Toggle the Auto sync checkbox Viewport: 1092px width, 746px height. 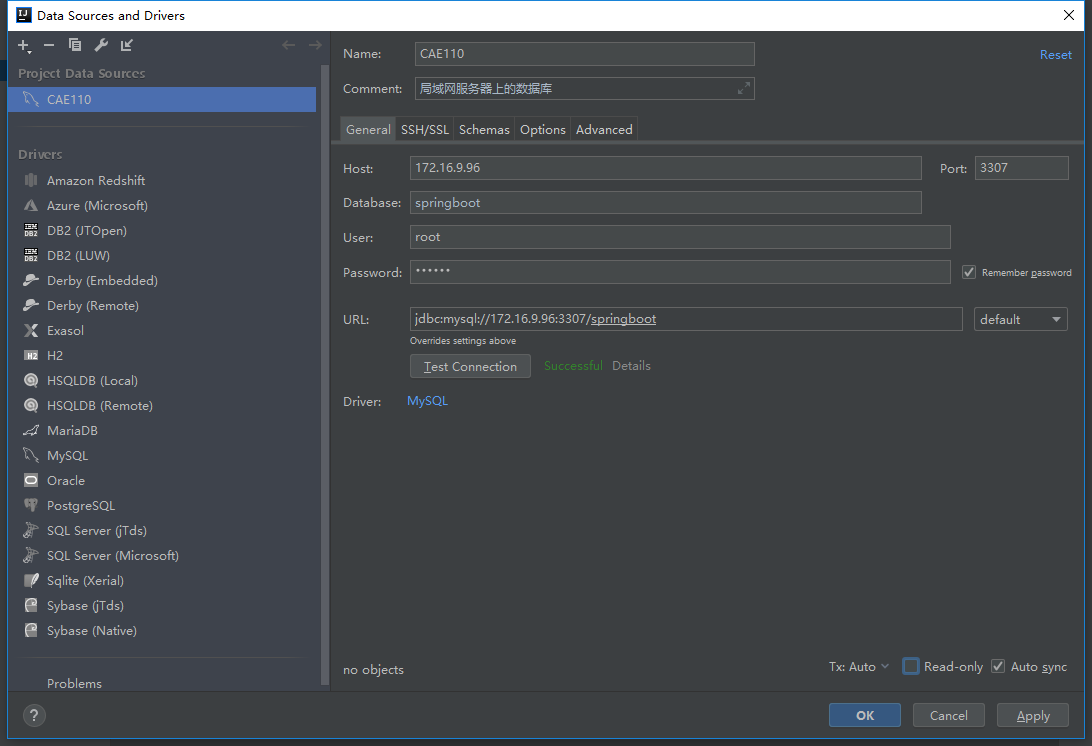(x=998, y=667)
